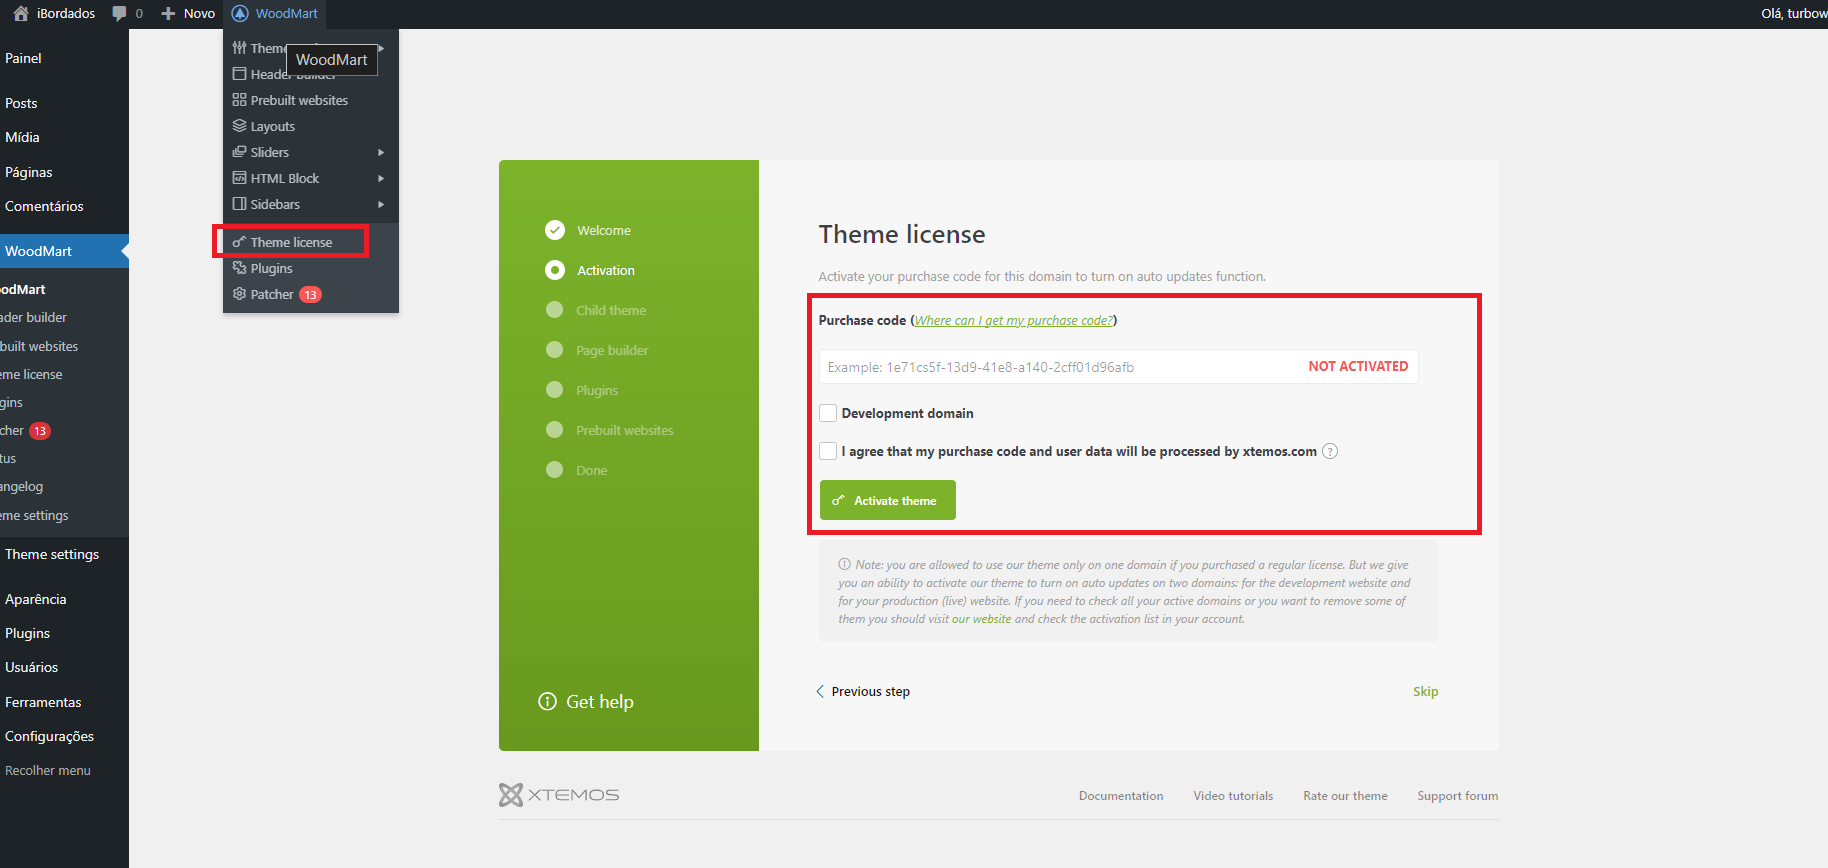Expand the Sidebars submenu arrow
Viewport: 1828px width, 868px height.
[381, 204]
